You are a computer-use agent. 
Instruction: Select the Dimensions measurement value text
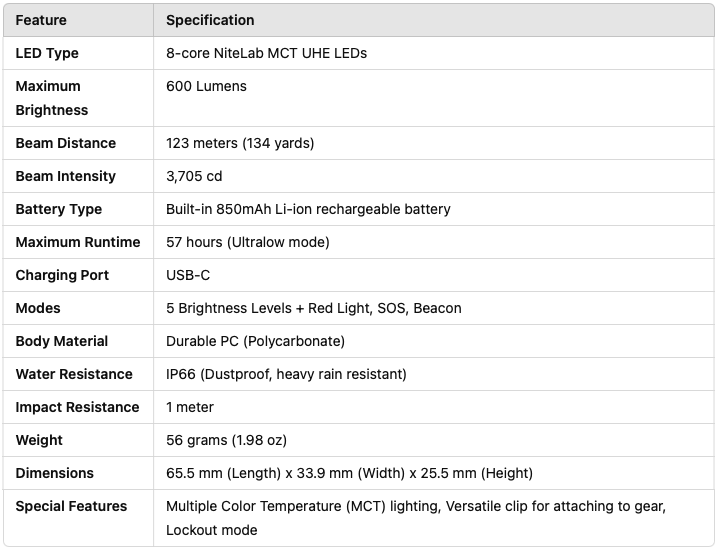pos(349,473)
